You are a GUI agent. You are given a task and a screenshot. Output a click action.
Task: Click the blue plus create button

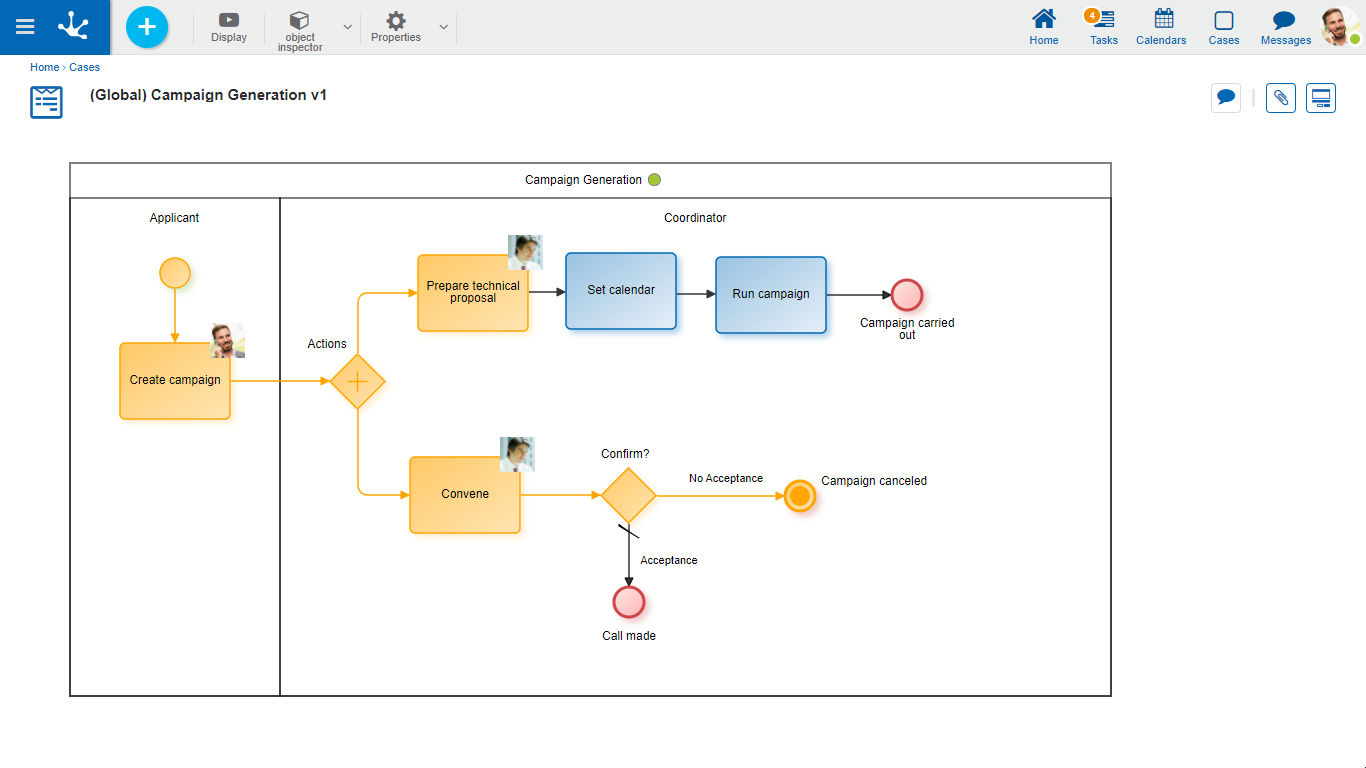147,27
